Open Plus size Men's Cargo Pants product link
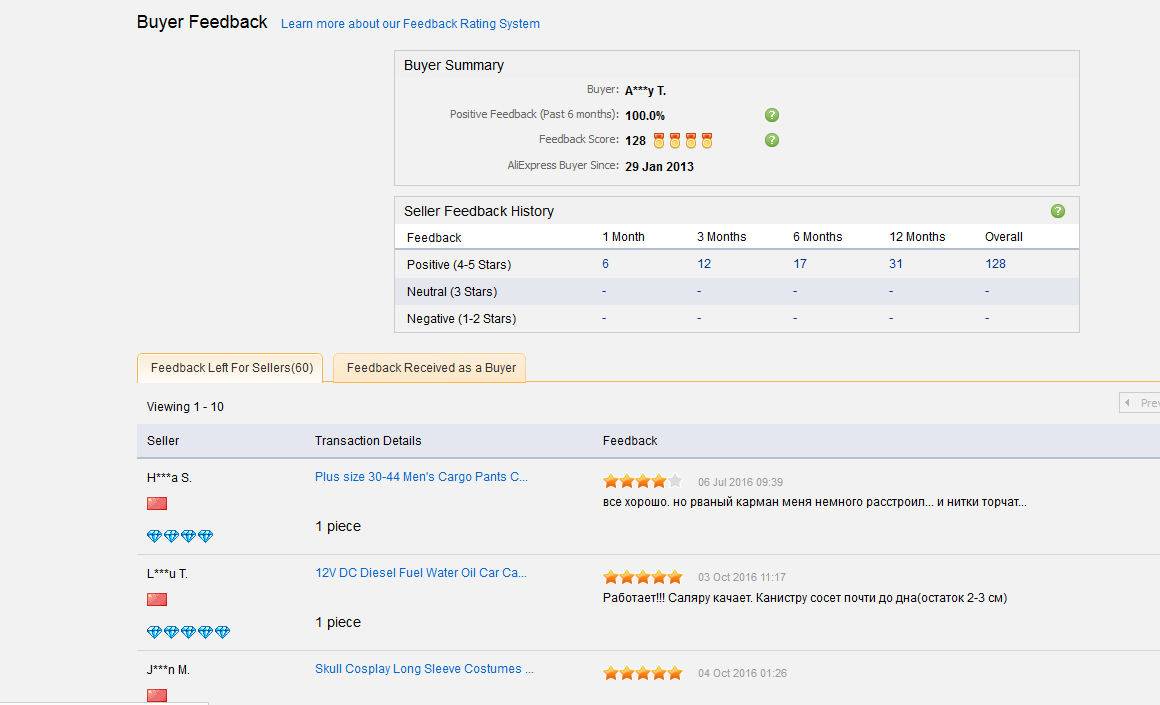The height and width of the screenshot is (705, 1160). click(x=421, y=477)
